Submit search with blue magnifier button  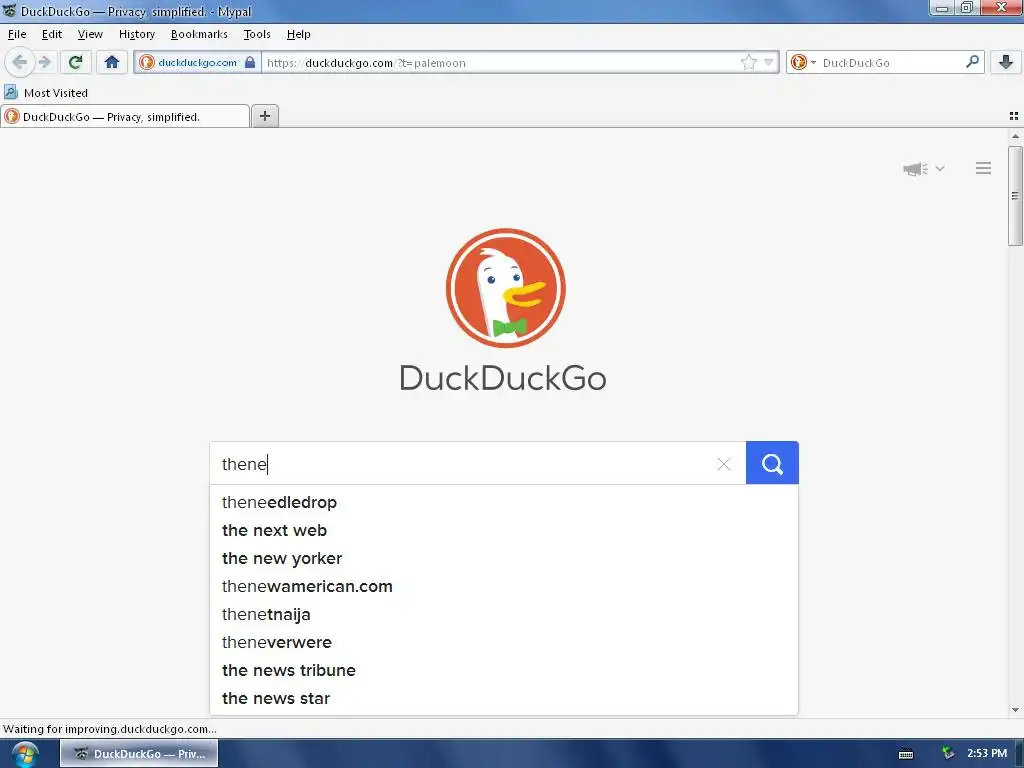[x=772, y=463]
